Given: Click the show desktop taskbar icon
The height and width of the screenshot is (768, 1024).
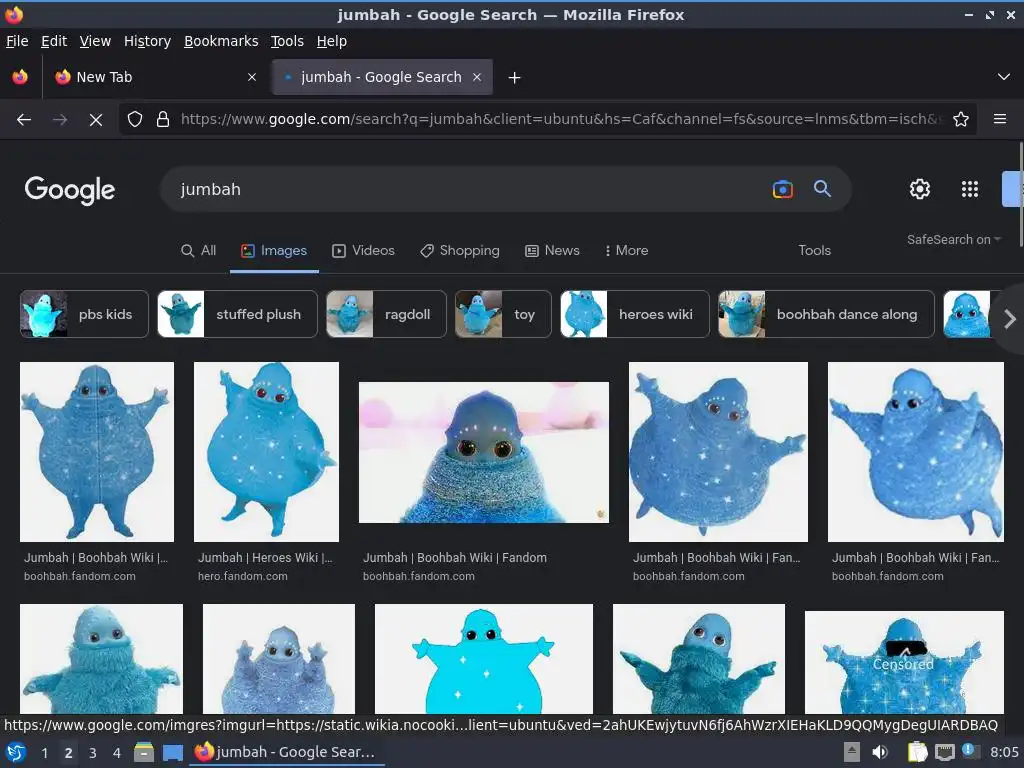Looking at the screenshot, I should 173,753.
